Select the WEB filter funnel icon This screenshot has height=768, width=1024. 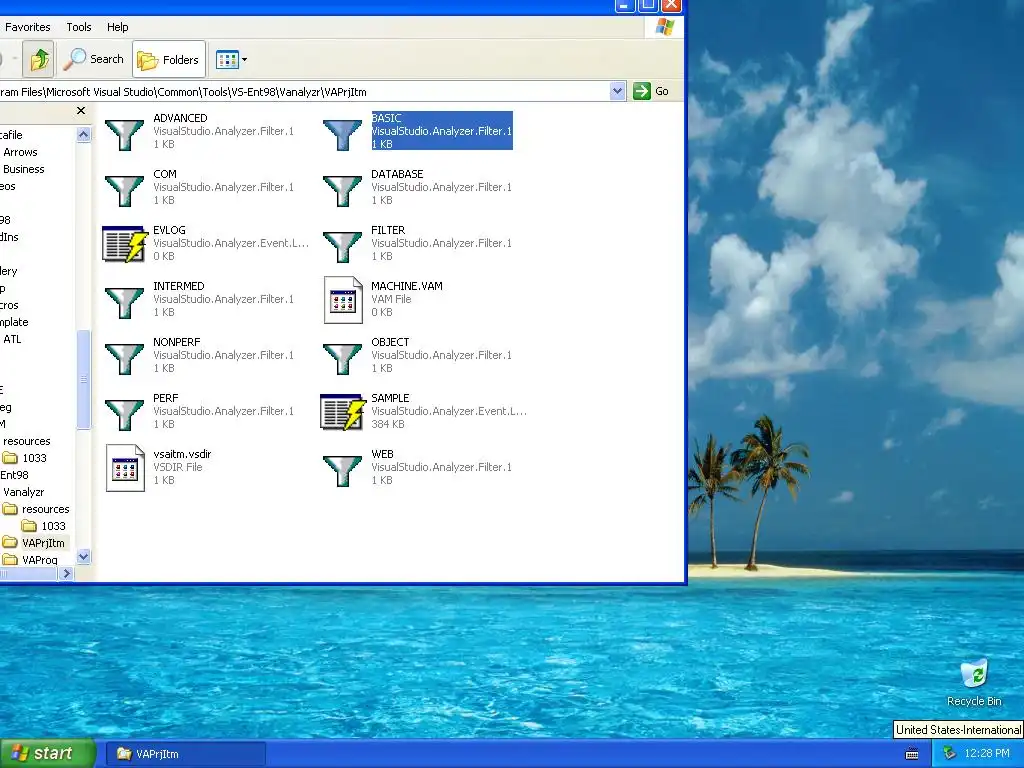(342, 472)
